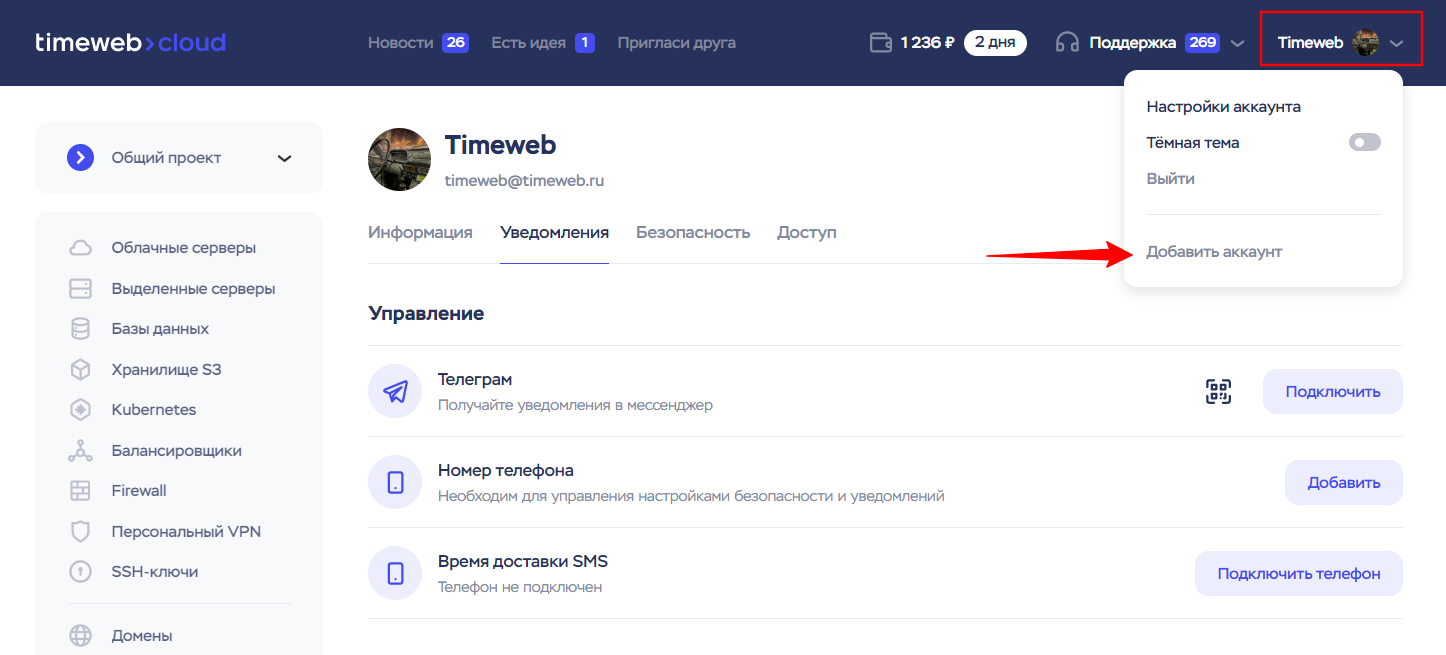Click the Балансировщики icon in sidebar
Image resolution: width=1446 pixels, height=655 pixels.
[80, 451]
